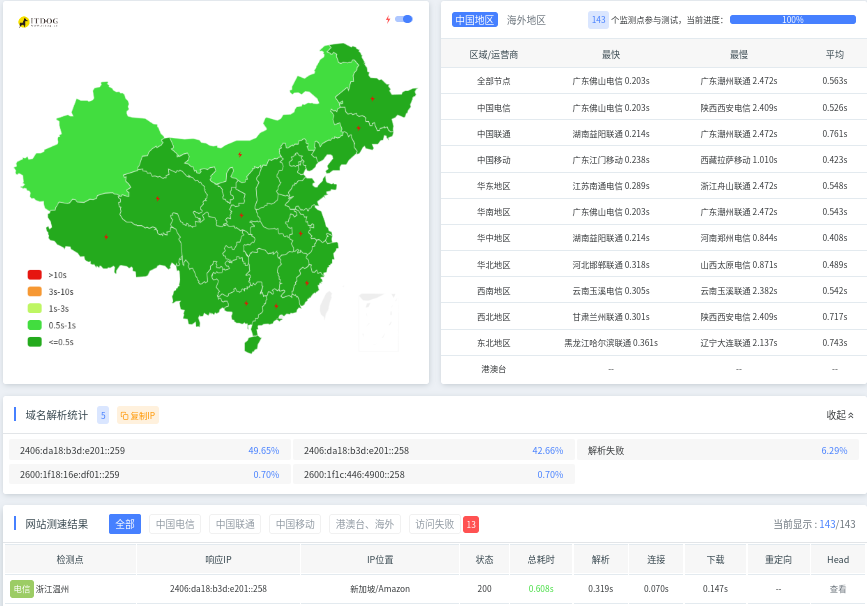Click the 100% test progress bar
This screenshot has width=867, height=606.
792,19
